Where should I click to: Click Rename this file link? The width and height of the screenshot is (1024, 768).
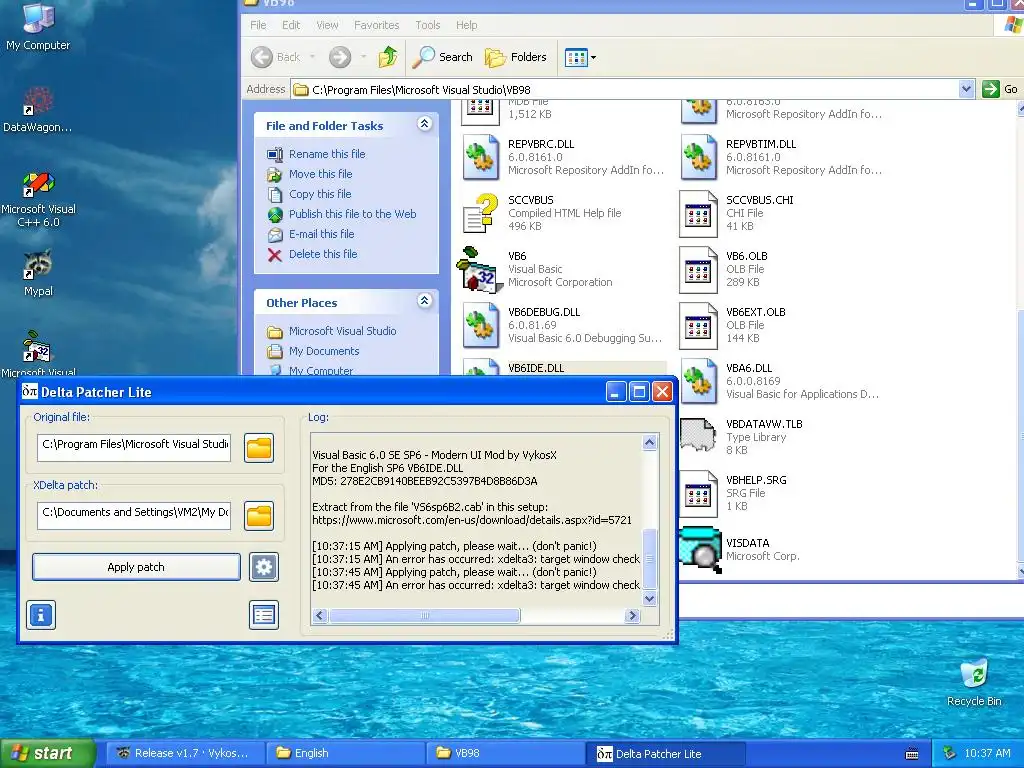coord(327,154)
